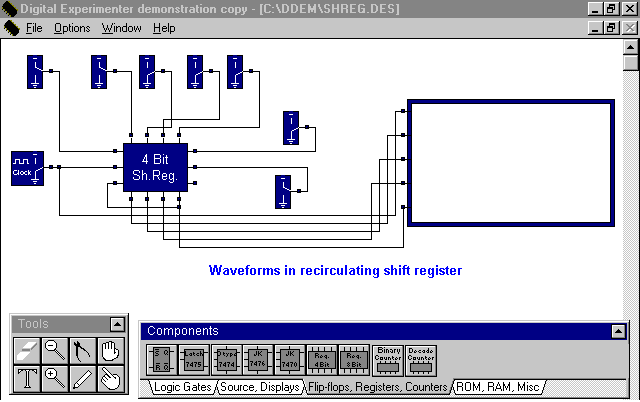Viewport: 640px width, 402px height.
Task: Pick the SR flip-flop component
Action: click(162, 358)
